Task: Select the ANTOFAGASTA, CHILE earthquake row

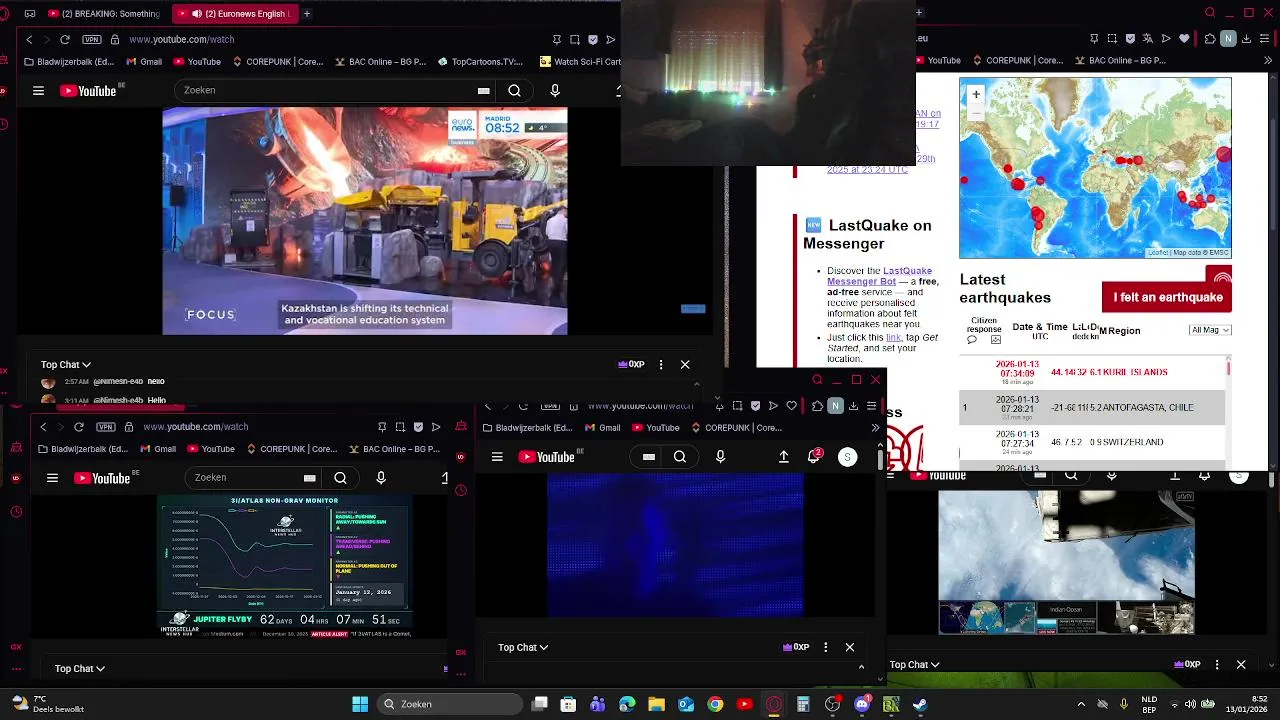Action: (x=1092, y=408)
